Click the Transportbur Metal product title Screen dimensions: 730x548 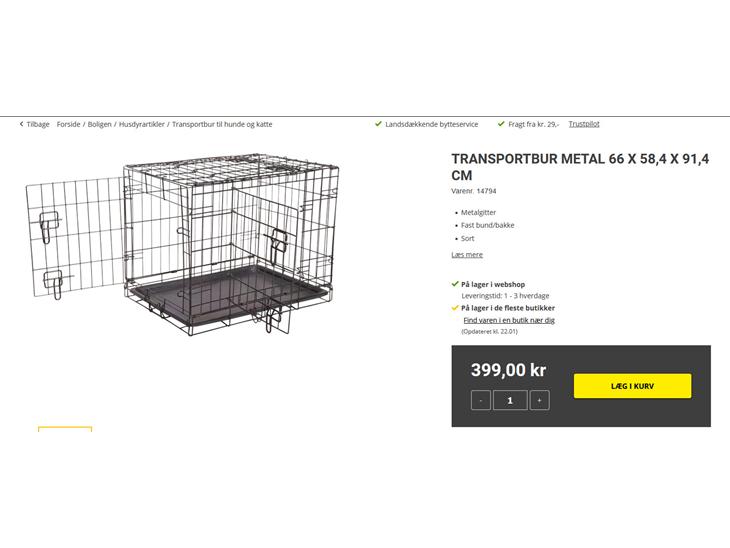(x=580, y=167)
